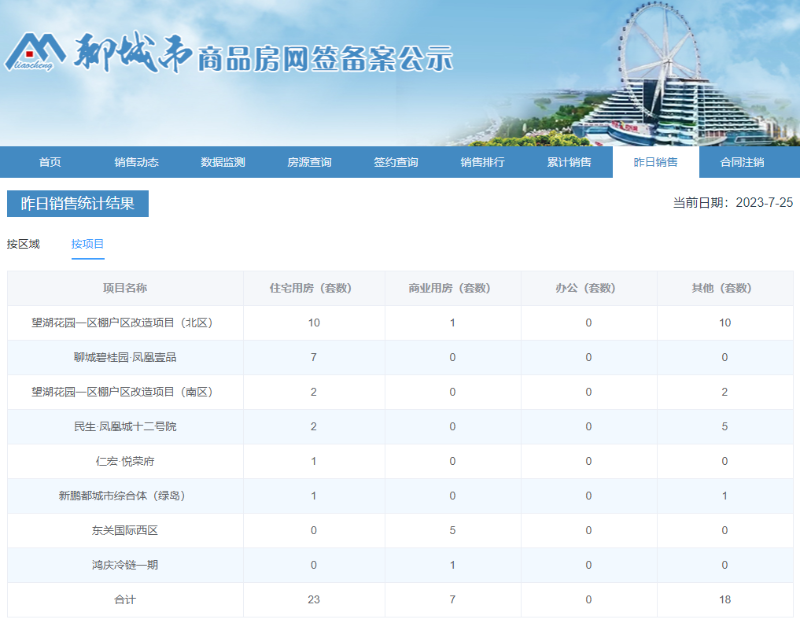This screenshot has height=623, width=800.
Task: Click the Liaocheng city logo
Action: click(x=37, y=50)
